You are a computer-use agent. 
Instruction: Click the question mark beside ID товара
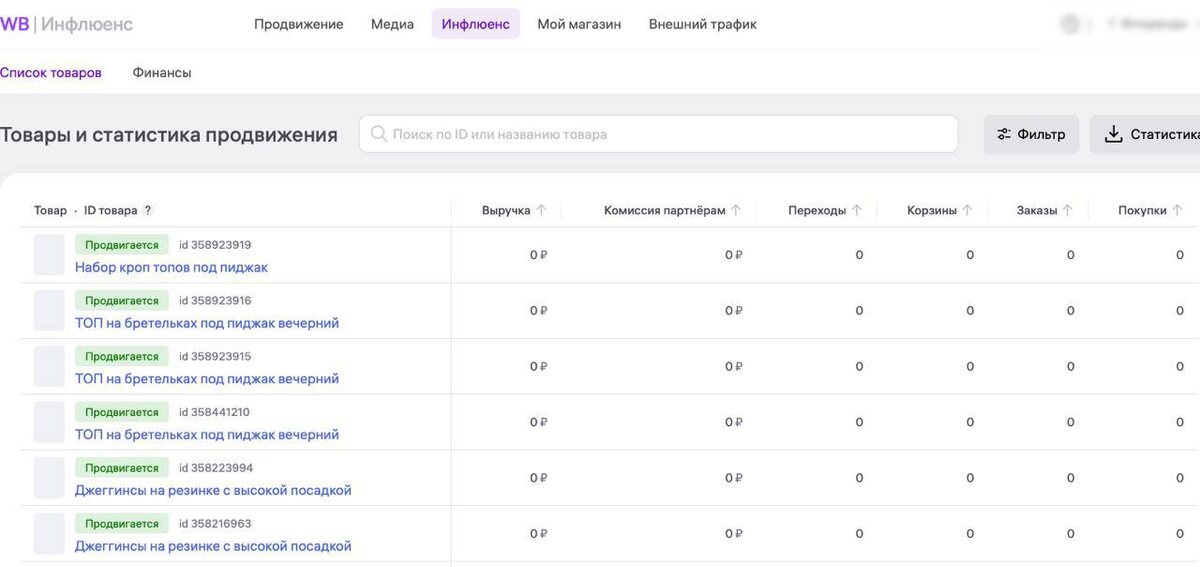click(x=148, y=210)
